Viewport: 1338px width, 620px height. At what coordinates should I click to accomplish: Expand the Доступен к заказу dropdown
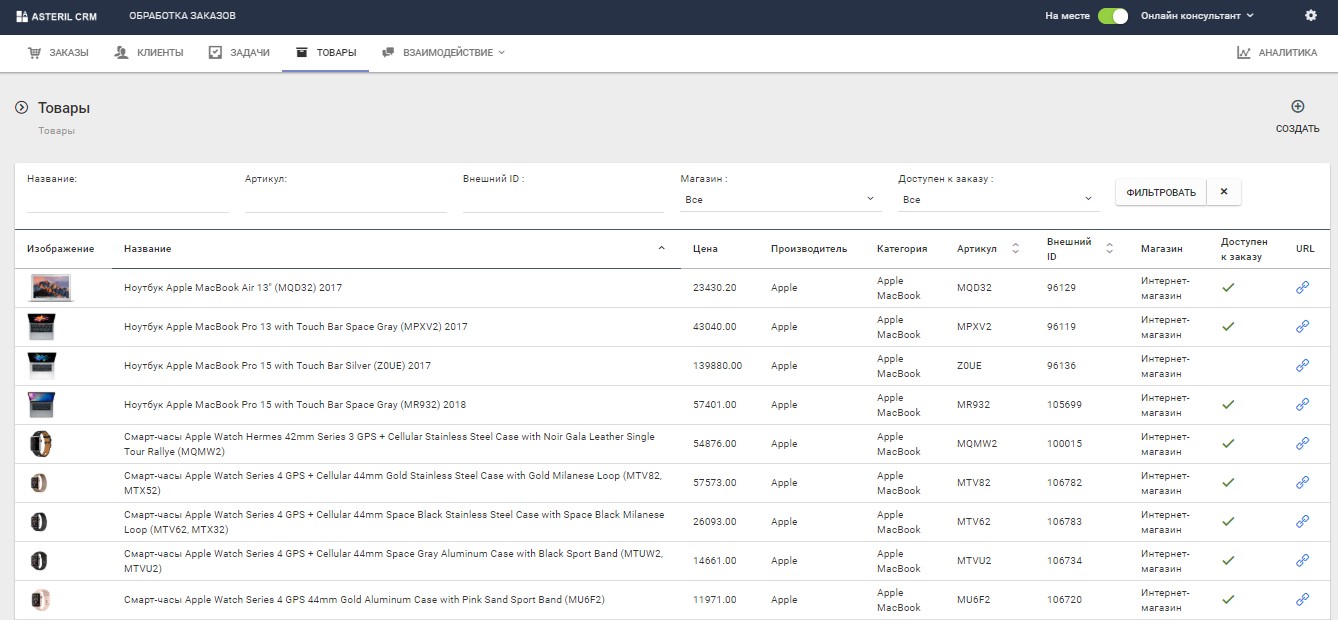(998, 200)
